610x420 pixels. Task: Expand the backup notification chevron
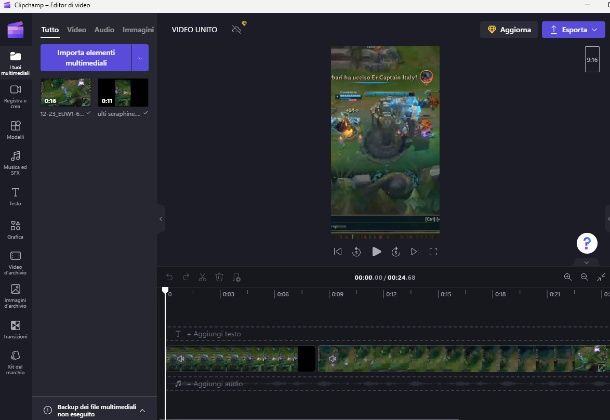pos(142,410)
